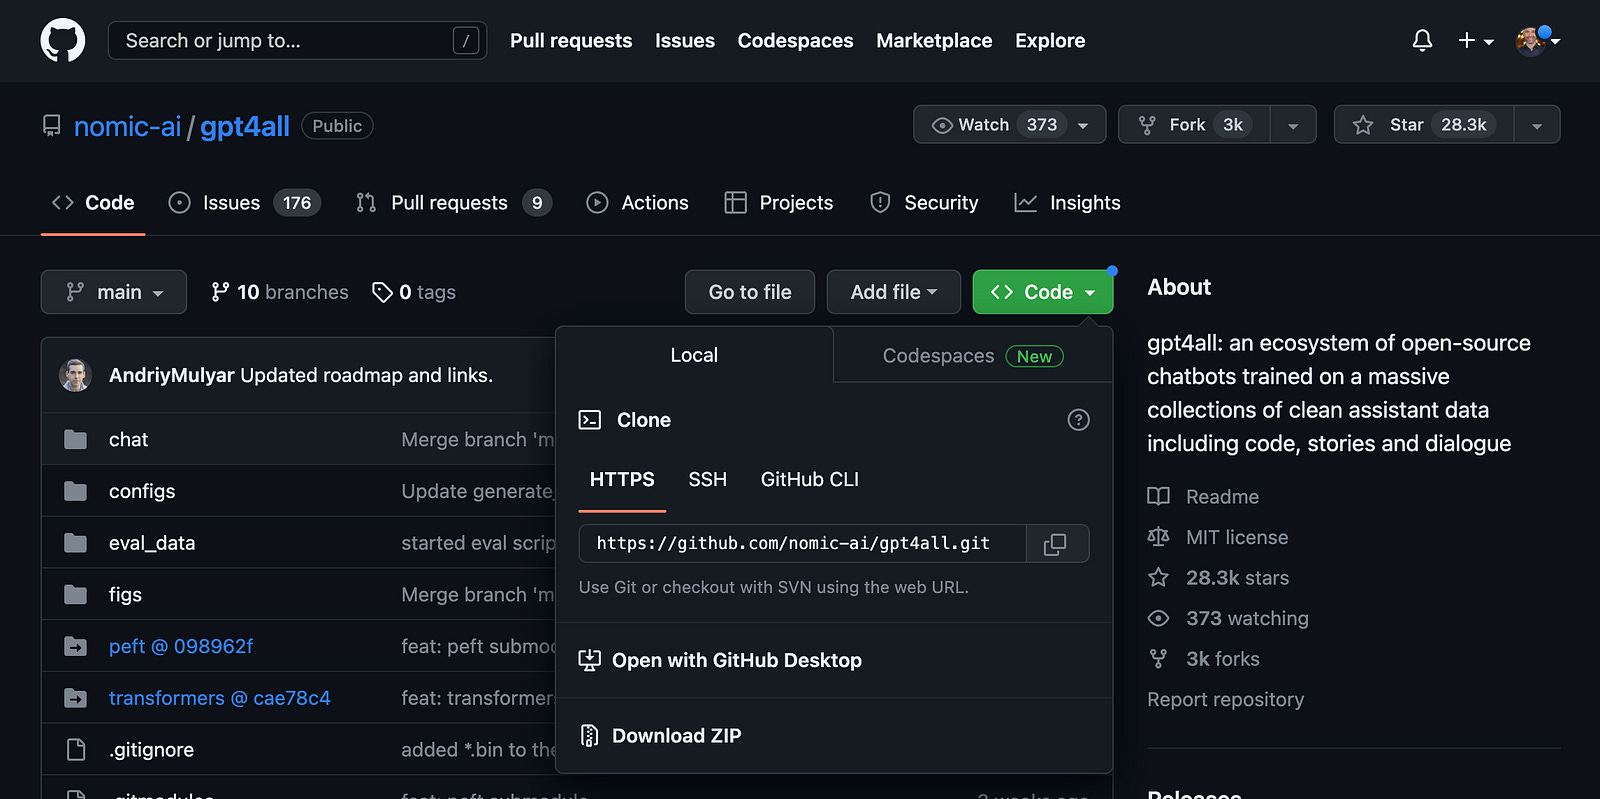1600x799 pixels.
Task: Select the GitHub CLI clone option
Action: click(810, 480)
